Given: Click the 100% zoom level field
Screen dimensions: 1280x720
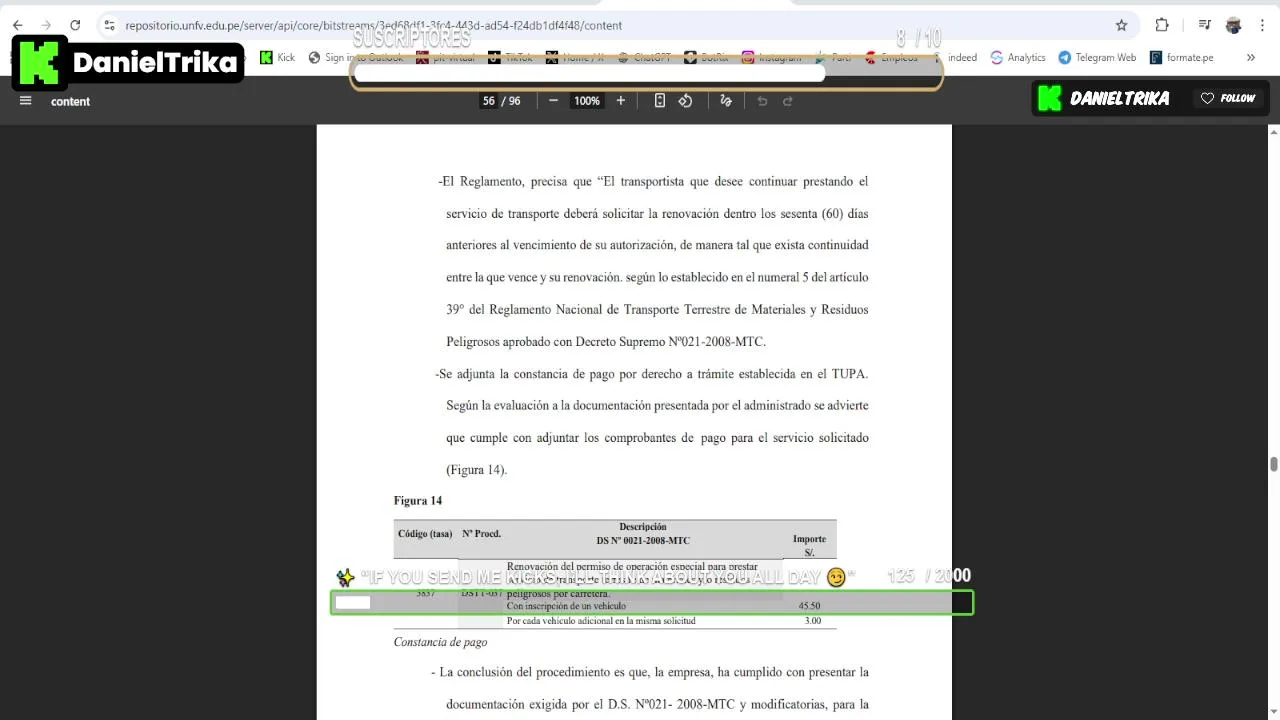Looking at the screenshot, I should pyautogui.click(x=586, y=100).
